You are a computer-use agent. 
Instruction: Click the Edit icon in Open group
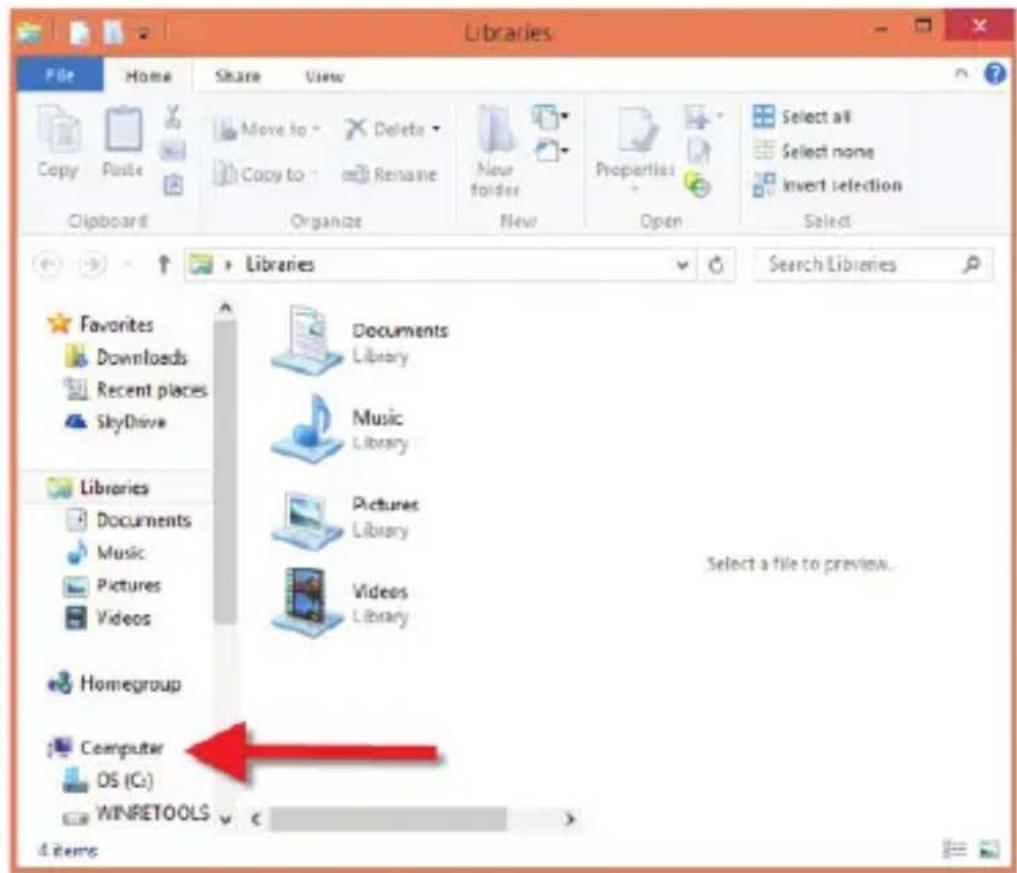[x=698, y=151]
